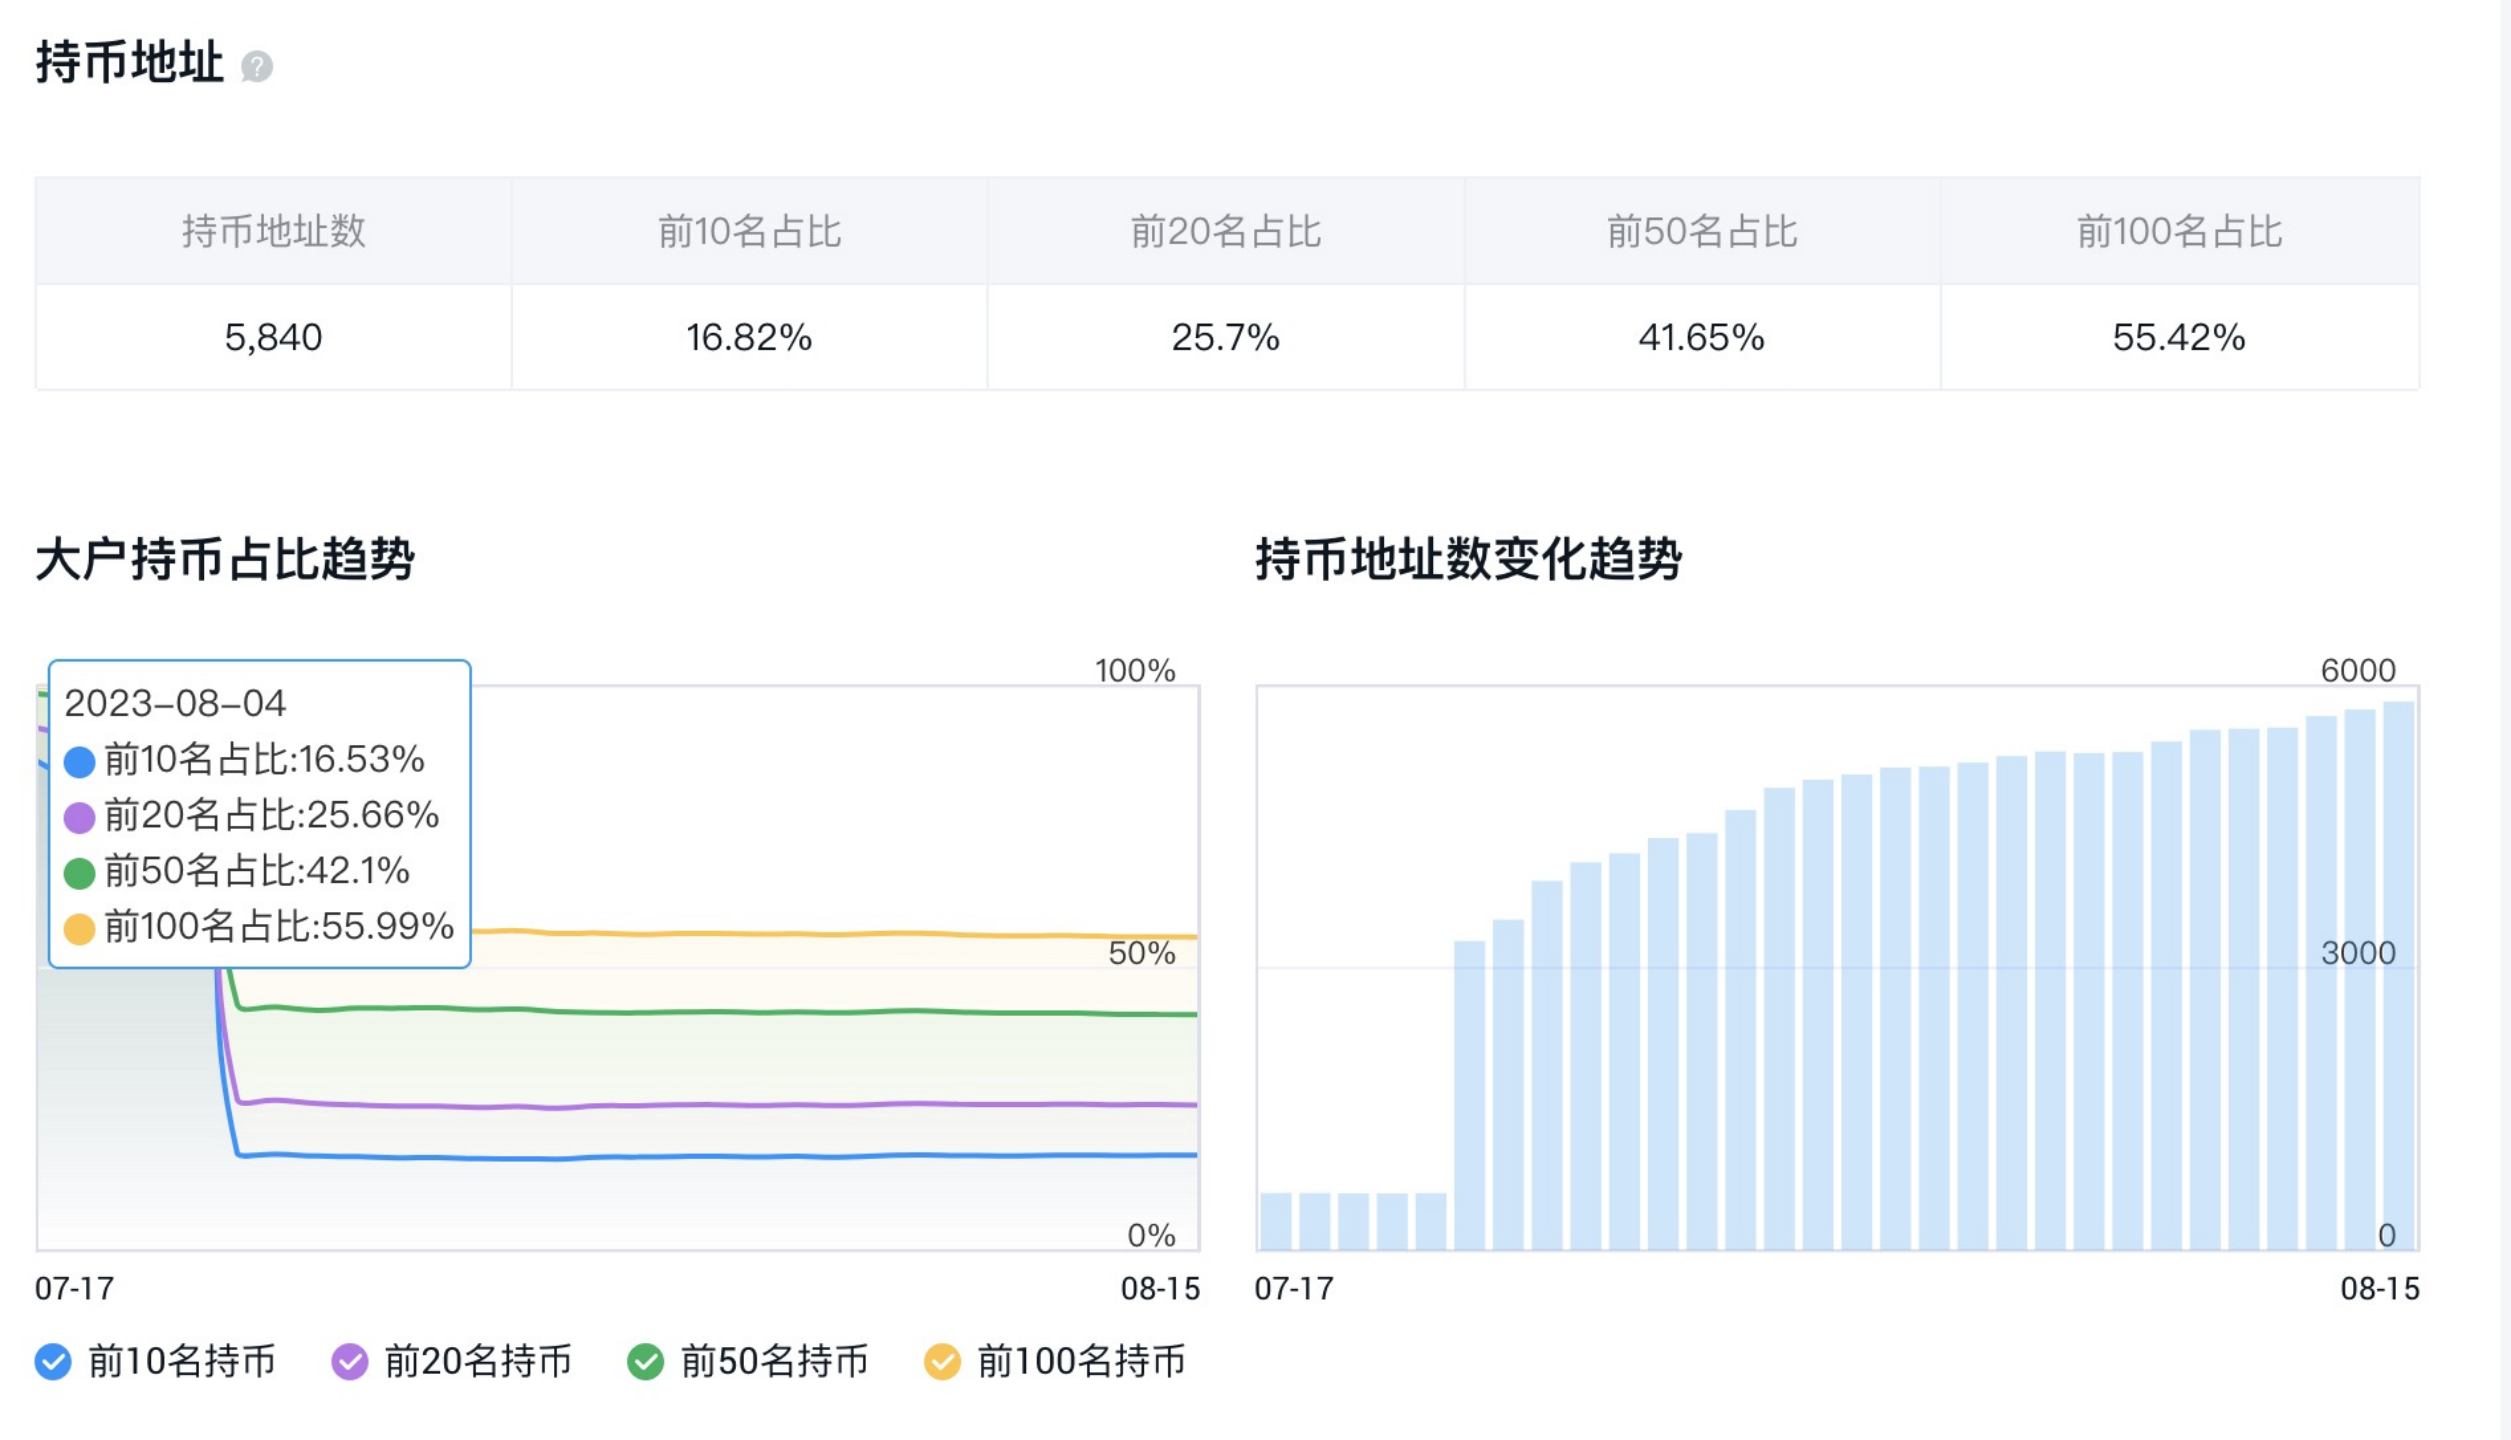This screenshot has height=1440, width=2511.
Task: Click the first short bar in address chart
Action: (1276, 1221)
